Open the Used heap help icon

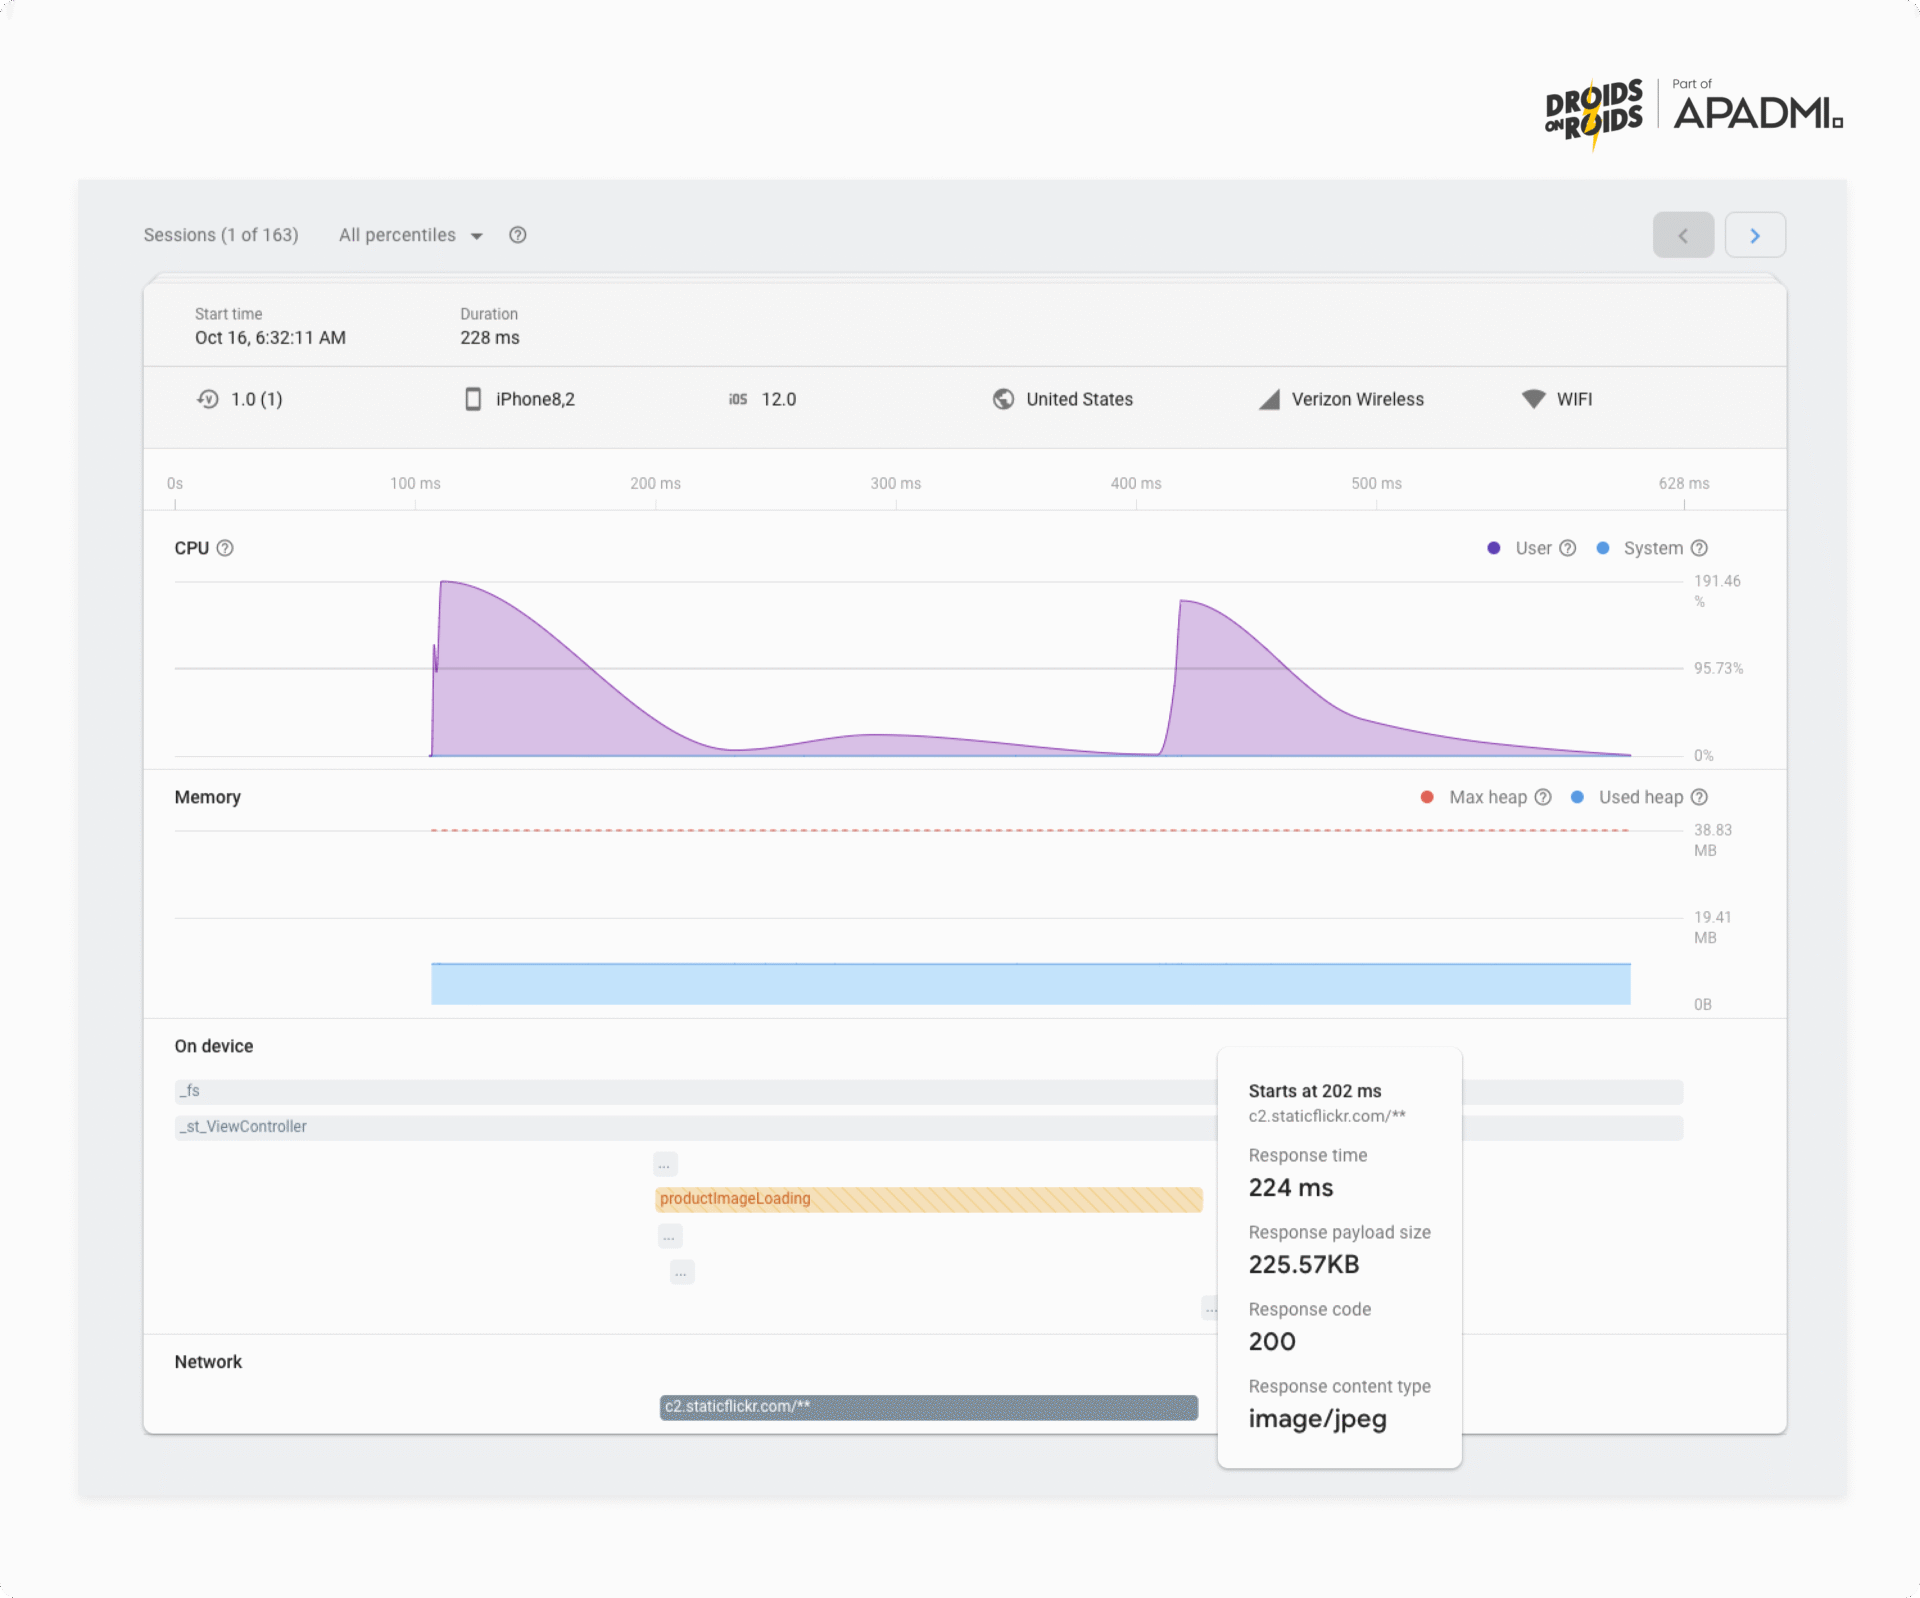[1699, 797]
